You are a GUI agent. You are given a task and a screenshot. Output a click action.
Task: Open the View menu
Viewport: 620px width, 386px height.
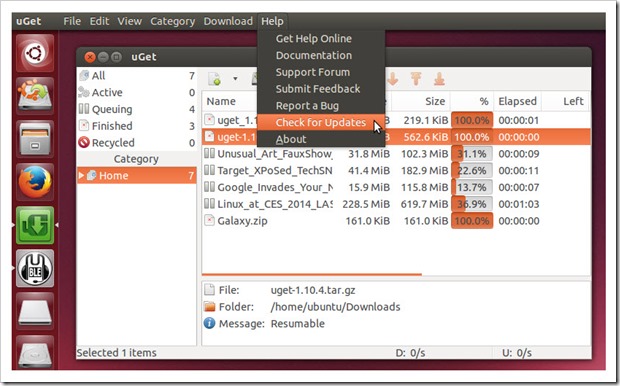129,21
